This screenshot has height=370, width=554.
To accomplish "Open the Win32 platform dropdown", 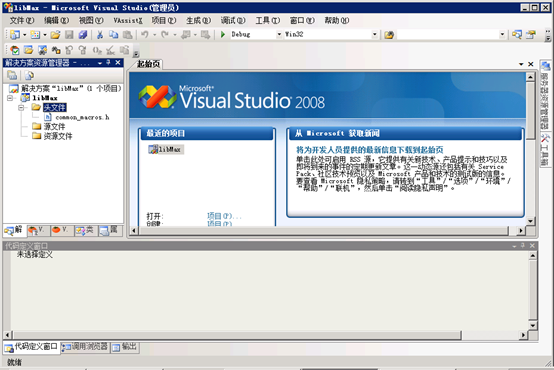I will [x=375, y=34].
